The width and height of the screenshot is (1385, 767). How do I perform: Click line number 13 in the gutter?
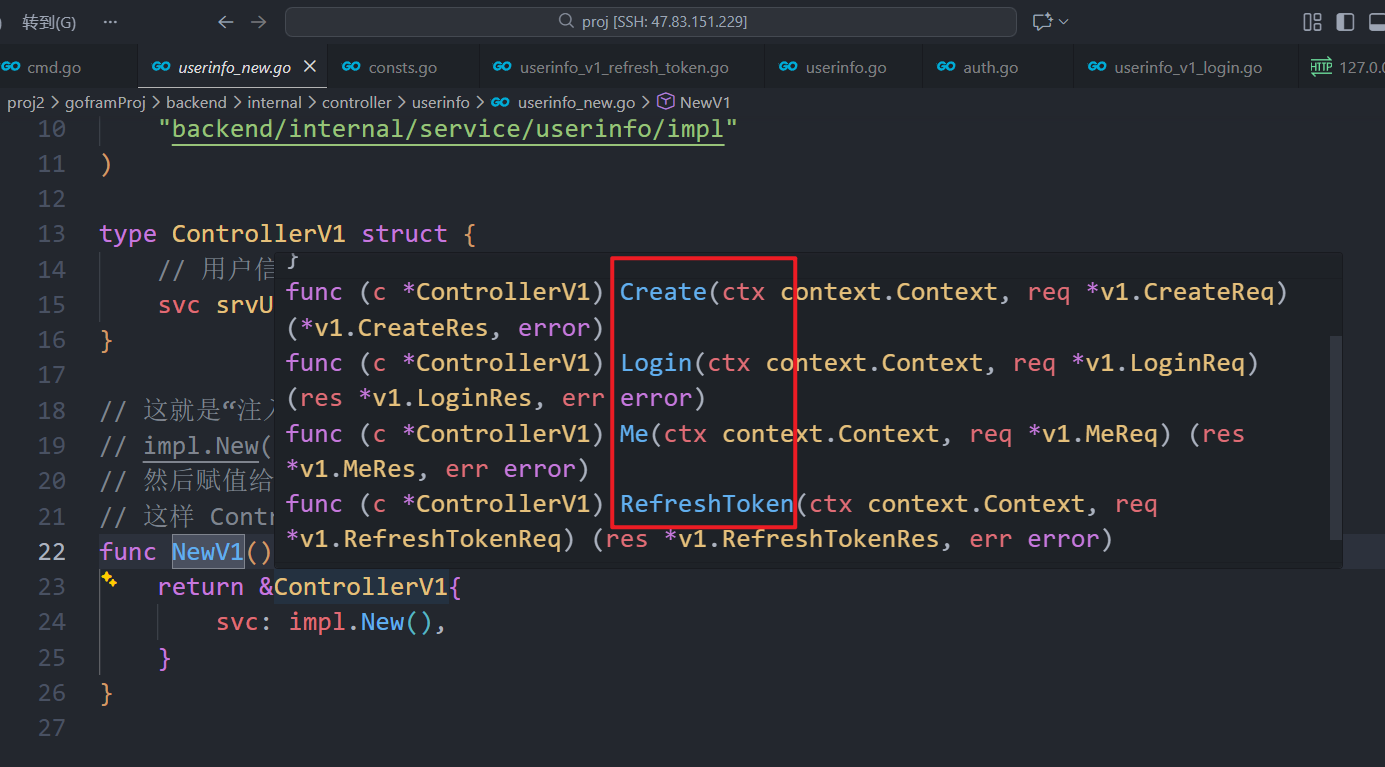(x=51, y=234)
